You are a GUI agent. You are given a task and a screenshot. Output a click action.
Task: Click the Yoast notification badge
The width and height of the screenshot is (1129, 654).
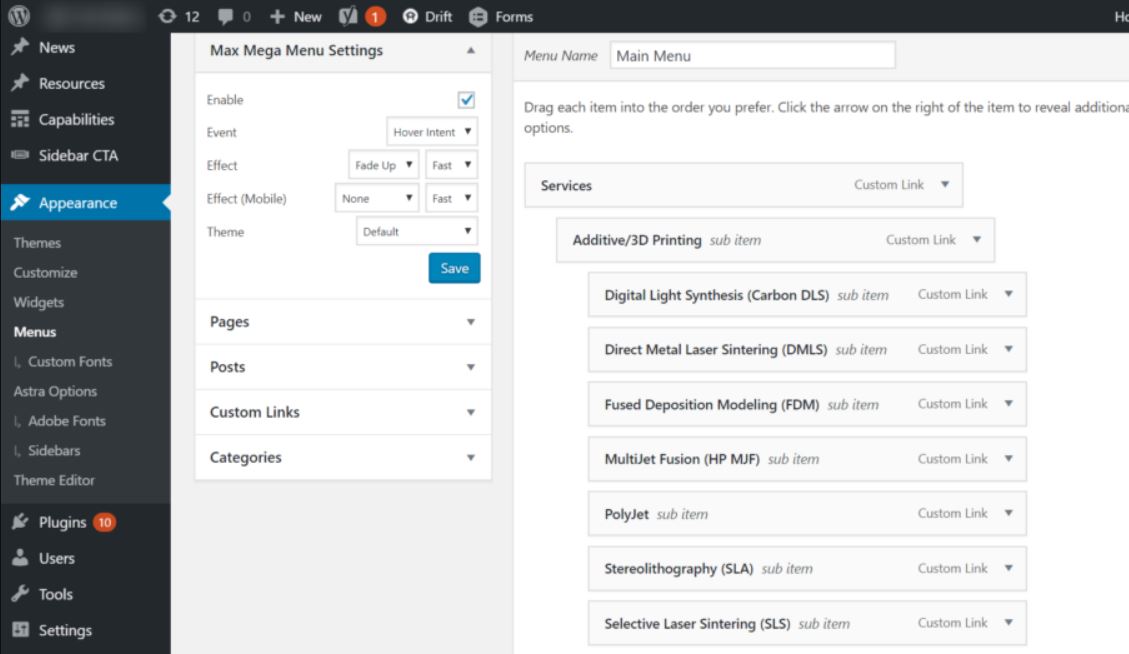coord(375,17)
